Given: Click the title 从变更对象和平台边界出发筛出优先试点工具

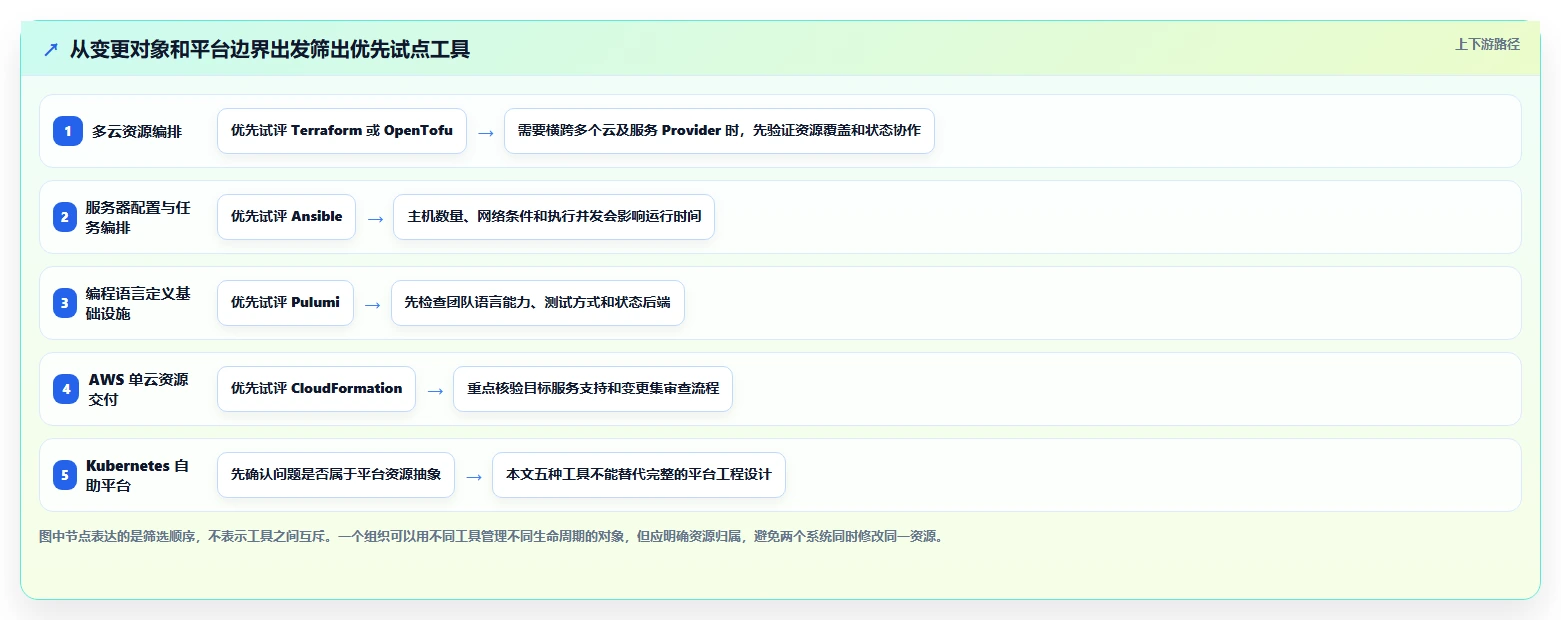Looking at the screenshot, I should click(x=270, y=49).
